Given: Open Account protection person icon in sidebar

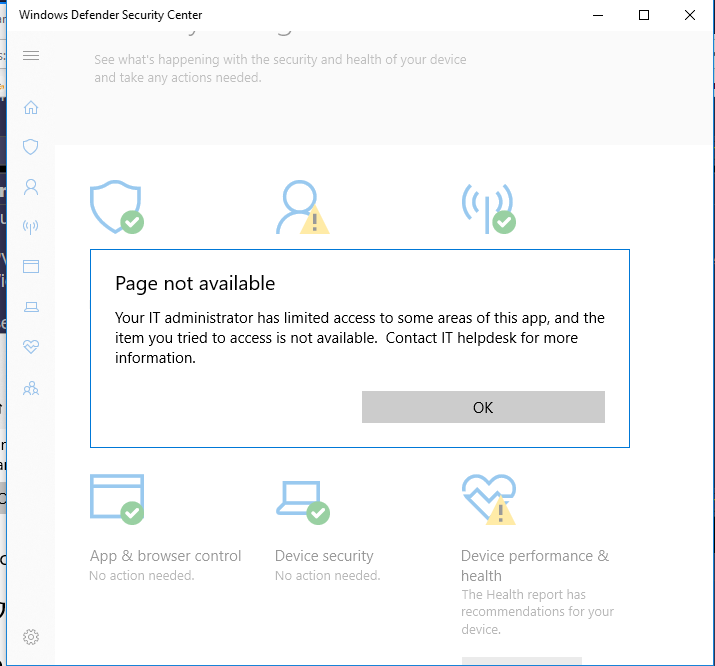Looking at the screenshot, I should pos(31,187).
